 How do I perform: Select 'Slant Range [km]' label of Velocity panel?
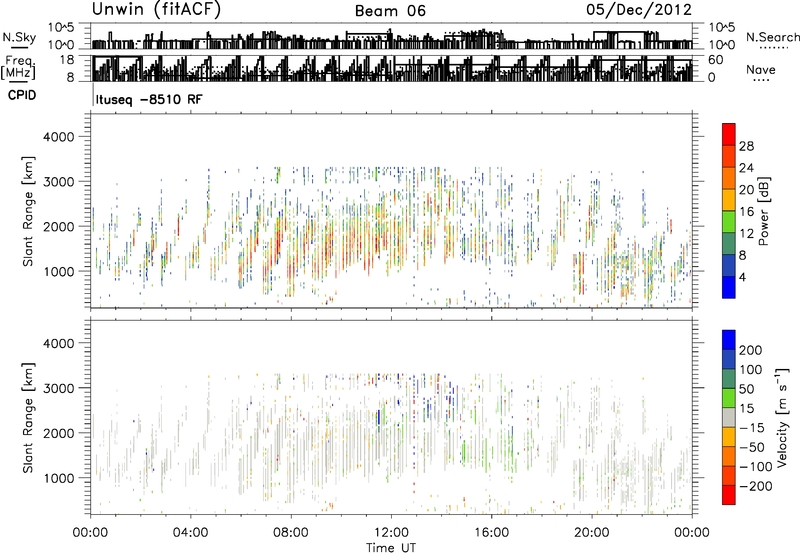[x=29, y=417]
